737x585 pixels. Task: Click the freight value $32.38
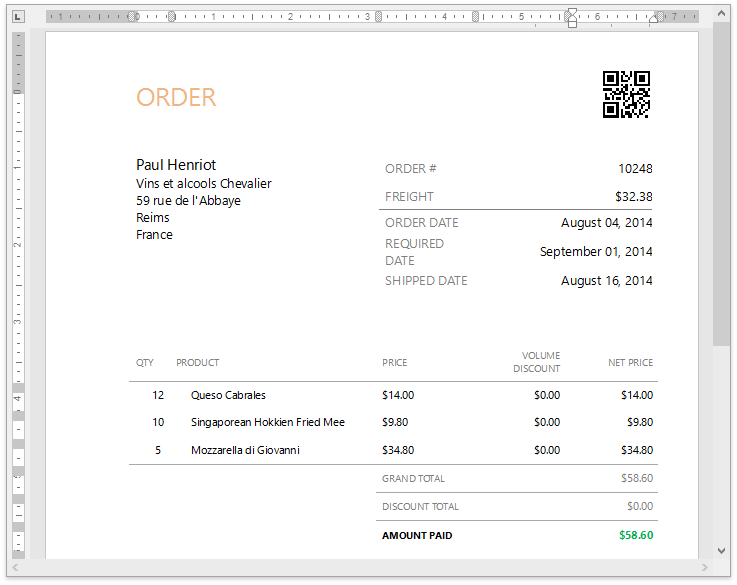coord(633,197)
